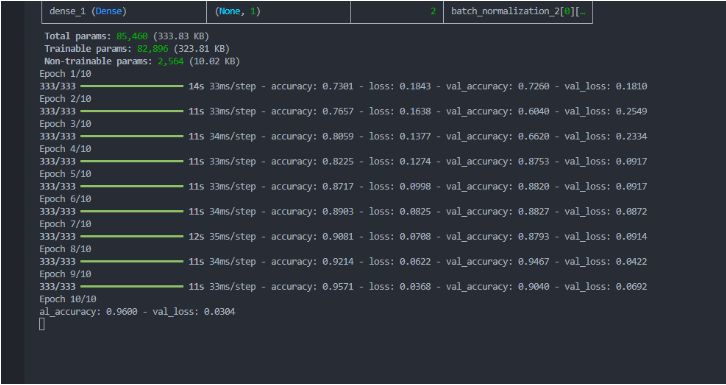
Task: Click "333/333" in the accuracy 0.9214 row
Action: coord(57,261)
